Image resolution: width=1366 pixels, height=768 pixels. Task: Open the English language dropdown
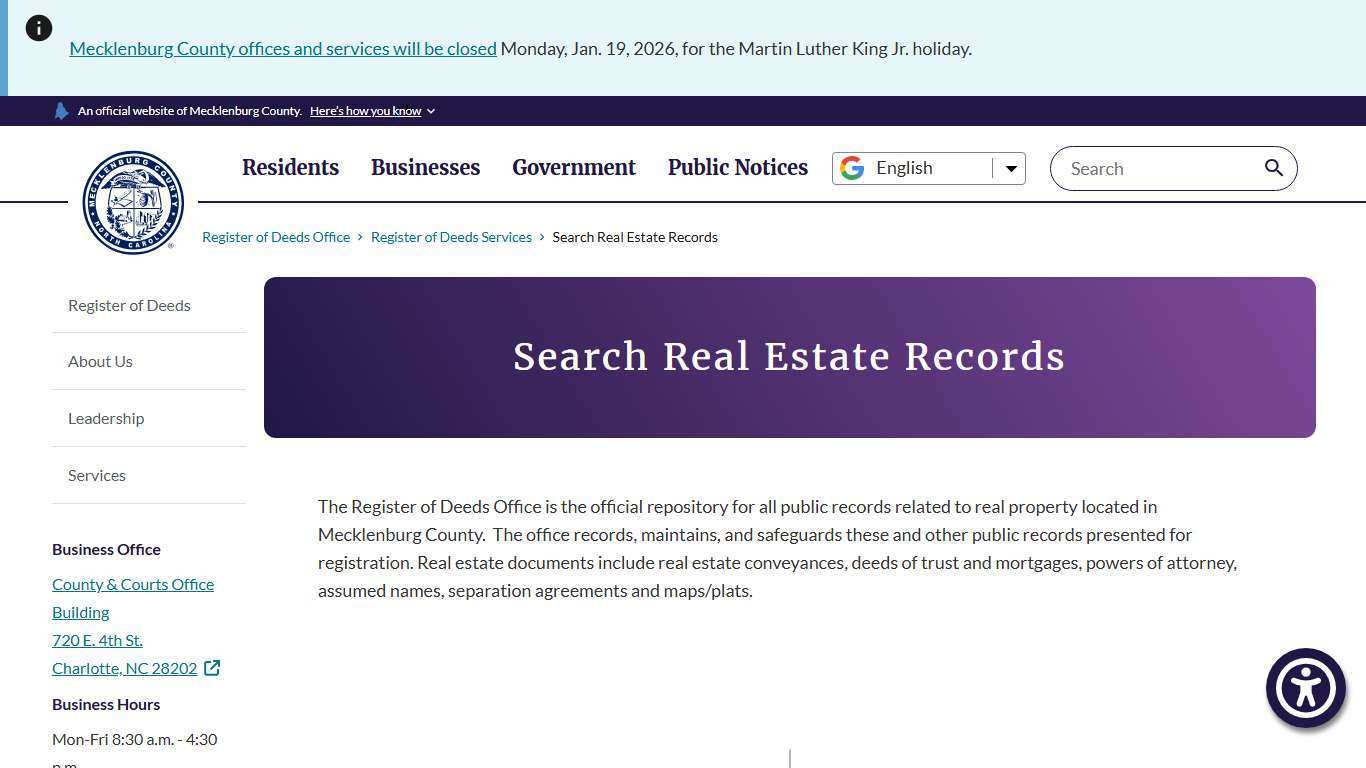click(x=1011, y=168)
